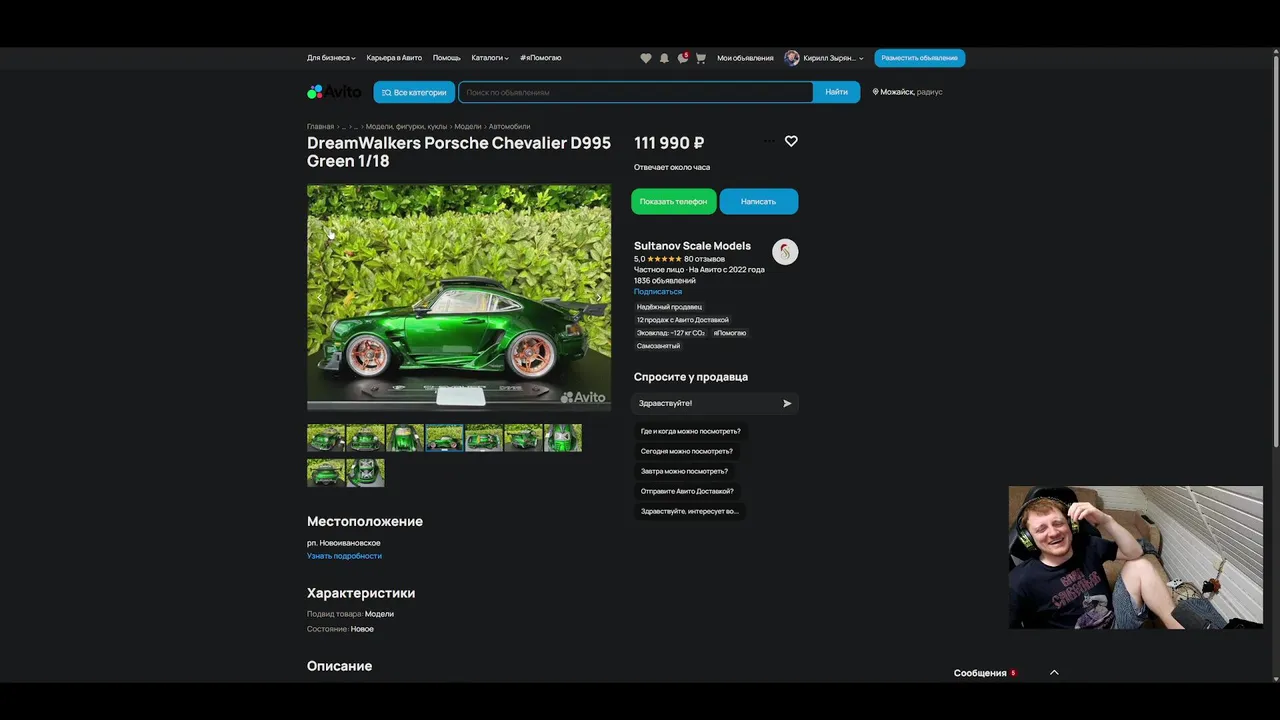
Task: Click the яПомогаю seller badge
Action: [x=730, y=333]
